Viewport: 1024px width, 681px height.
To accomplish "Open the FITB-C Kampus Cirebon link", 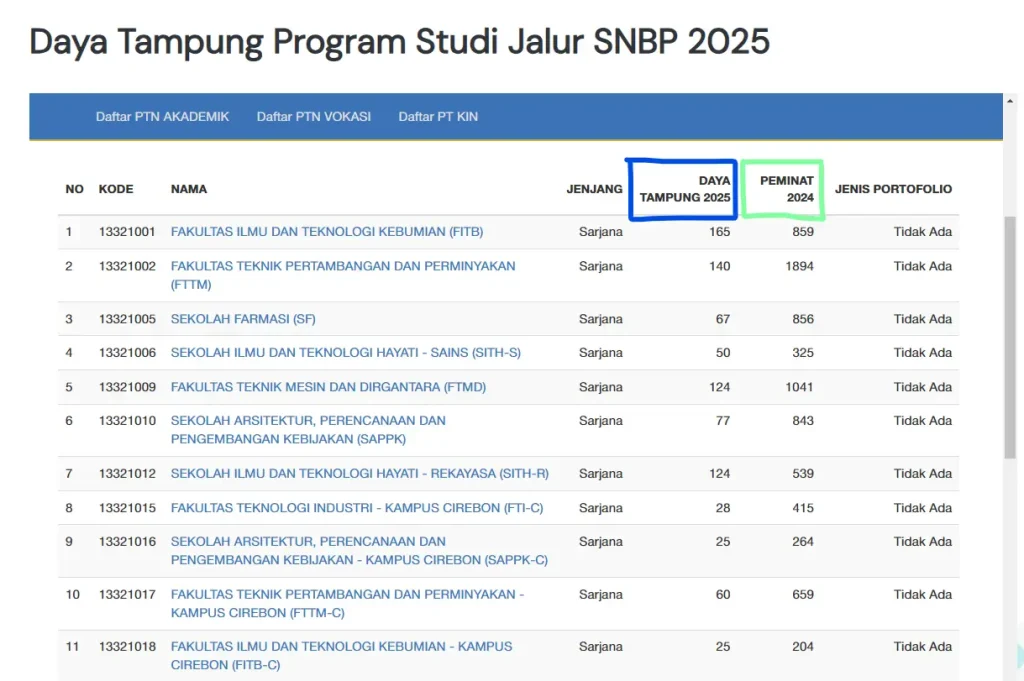I will point(341,647).
